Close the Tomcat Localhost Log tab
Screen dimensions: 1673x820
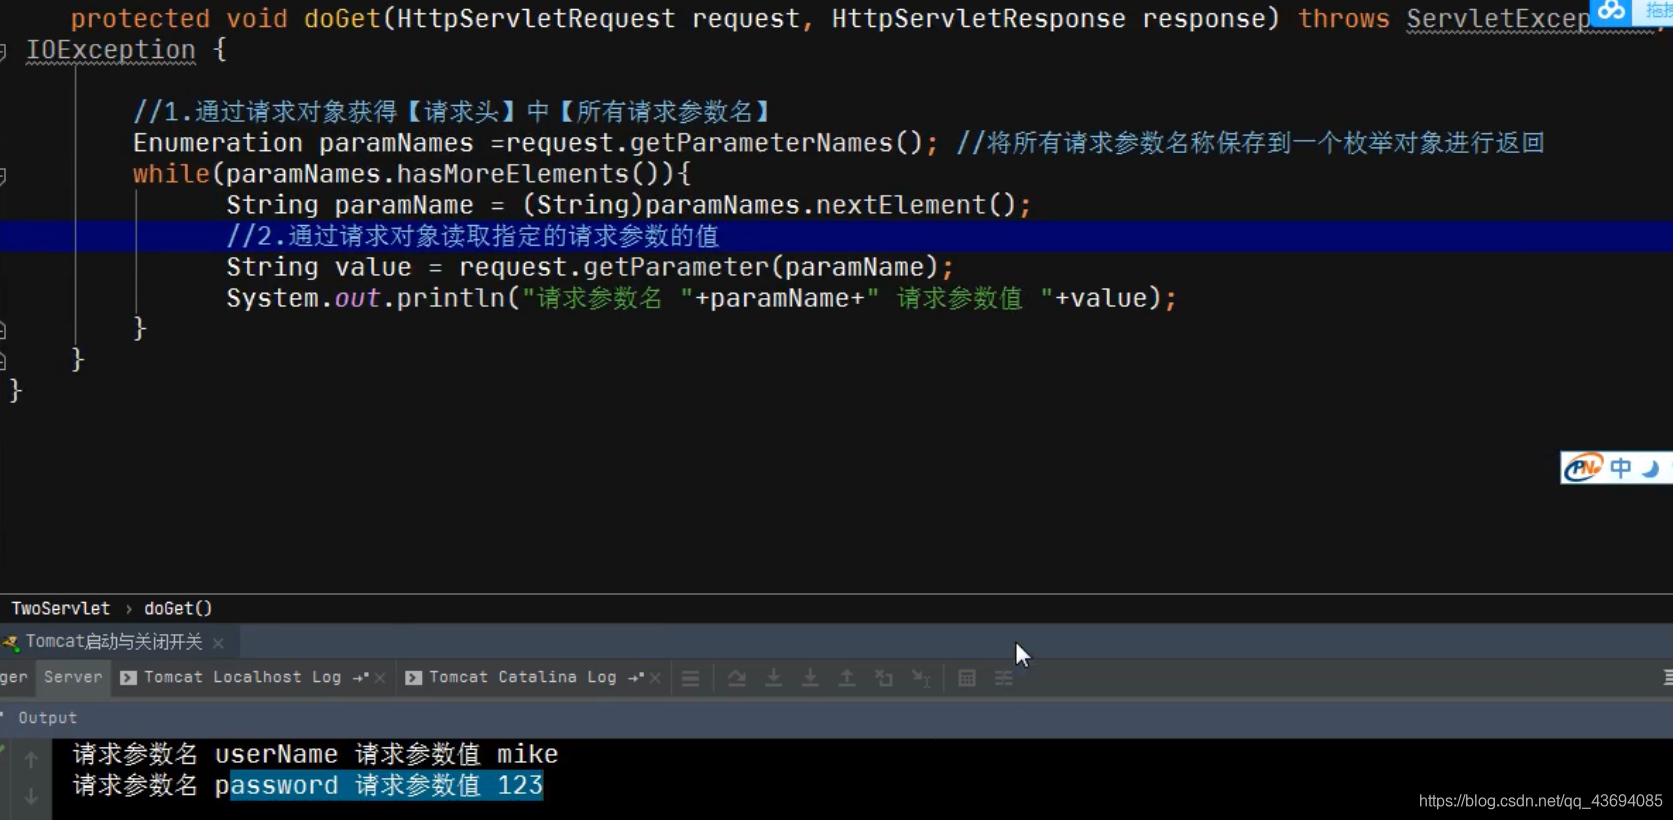click(380, 678)
